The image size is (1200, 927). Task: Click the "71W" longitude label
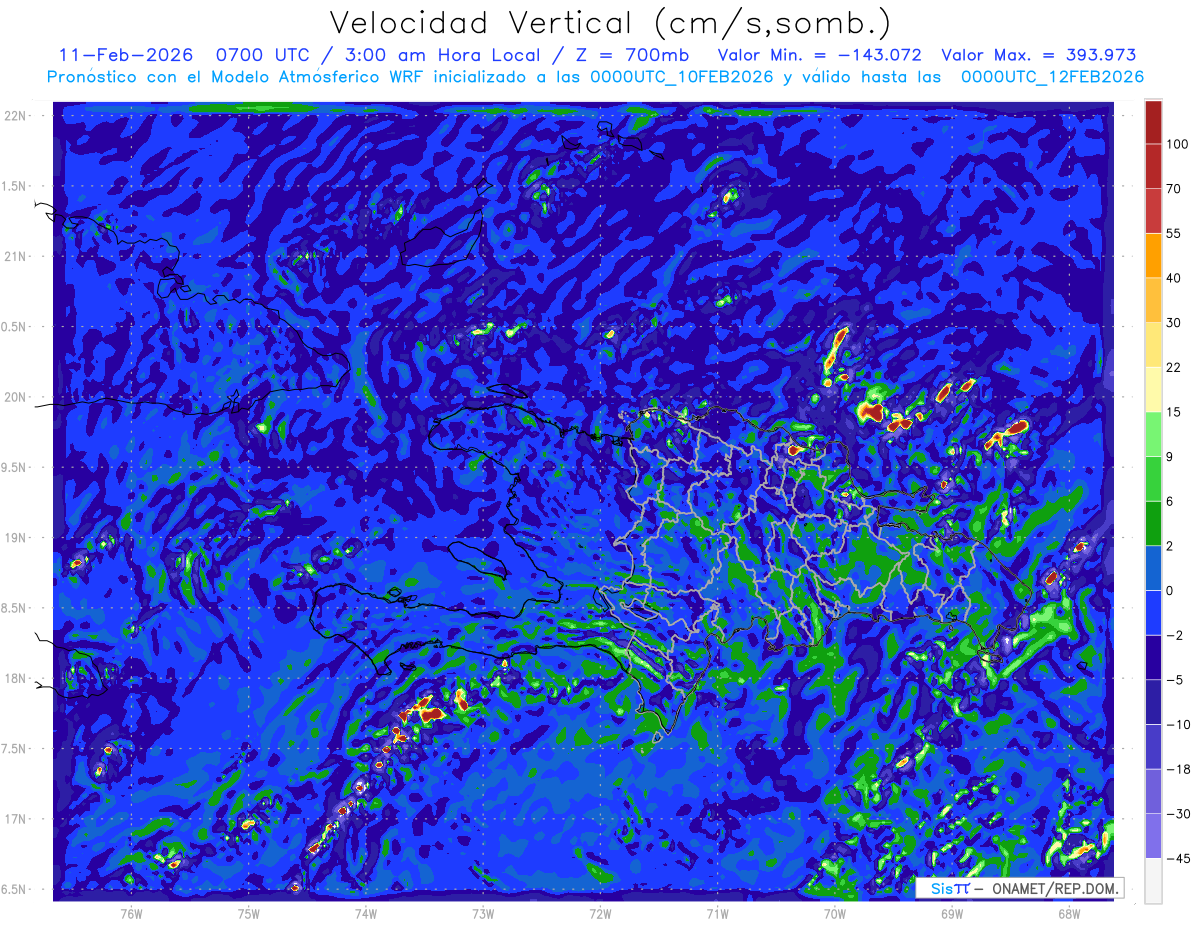717,912
